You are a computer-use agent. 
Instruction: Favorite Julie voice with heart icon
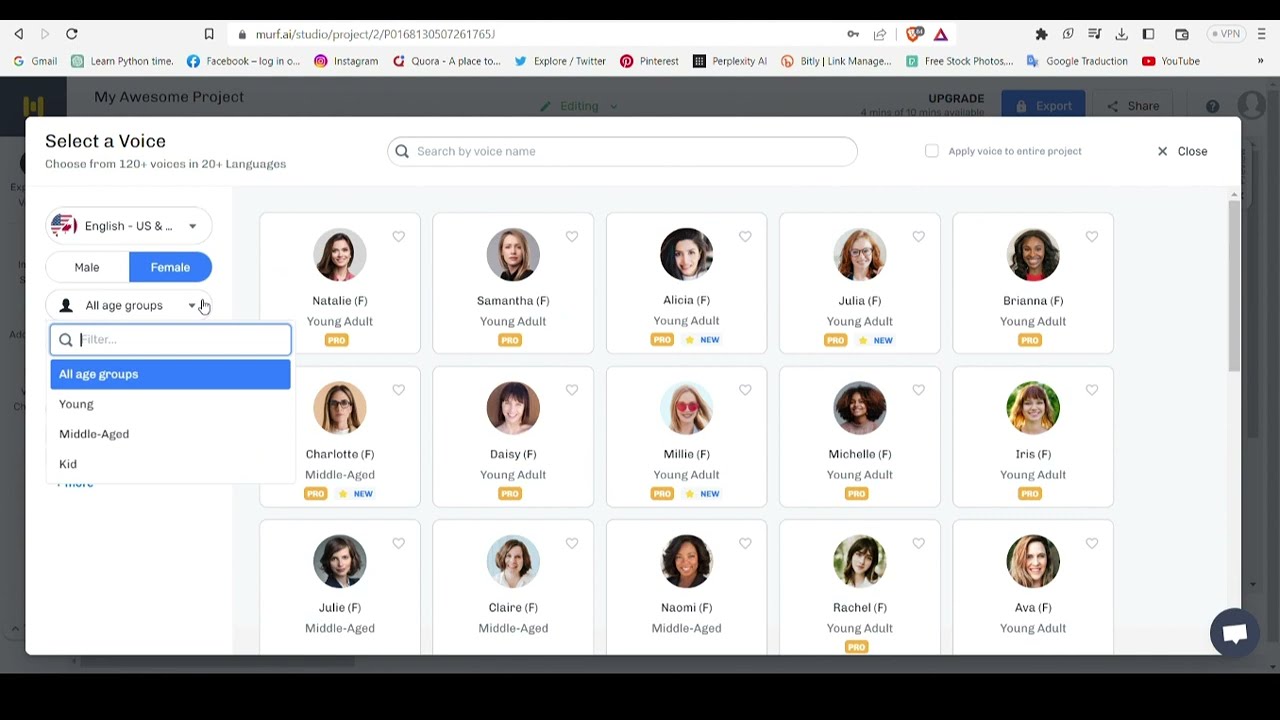[x=399, y=544]
